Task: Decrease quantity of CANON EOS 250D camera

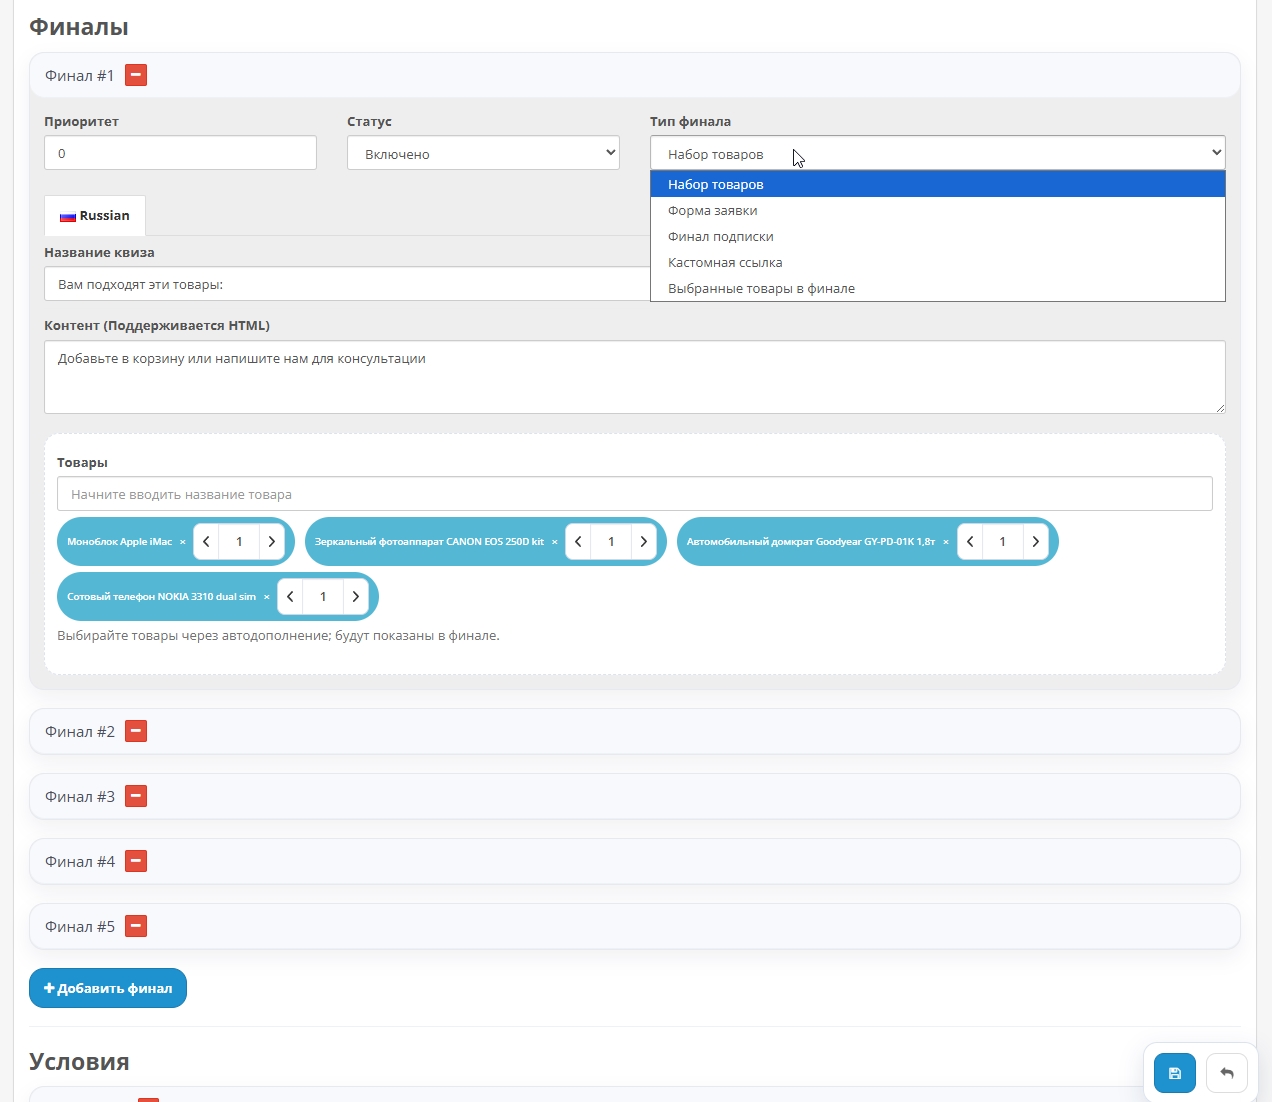Action: tap(579, 542)
